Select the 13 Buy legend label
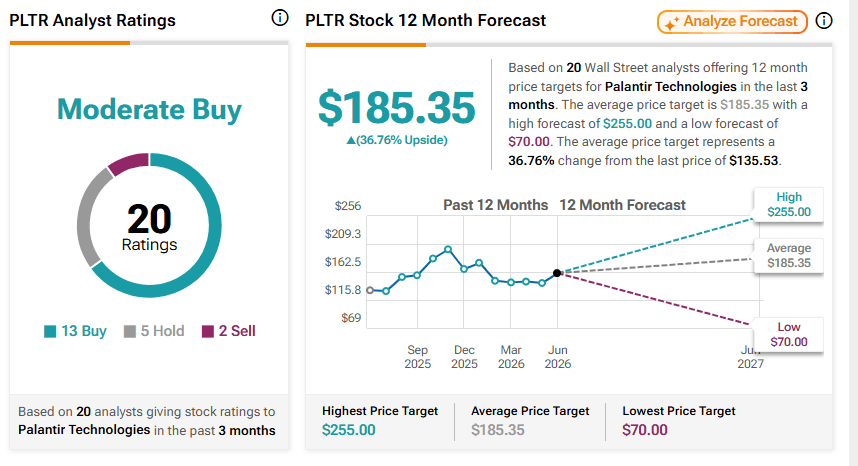The width and height of the screenshot is (858, 466). tap(84, 331)
